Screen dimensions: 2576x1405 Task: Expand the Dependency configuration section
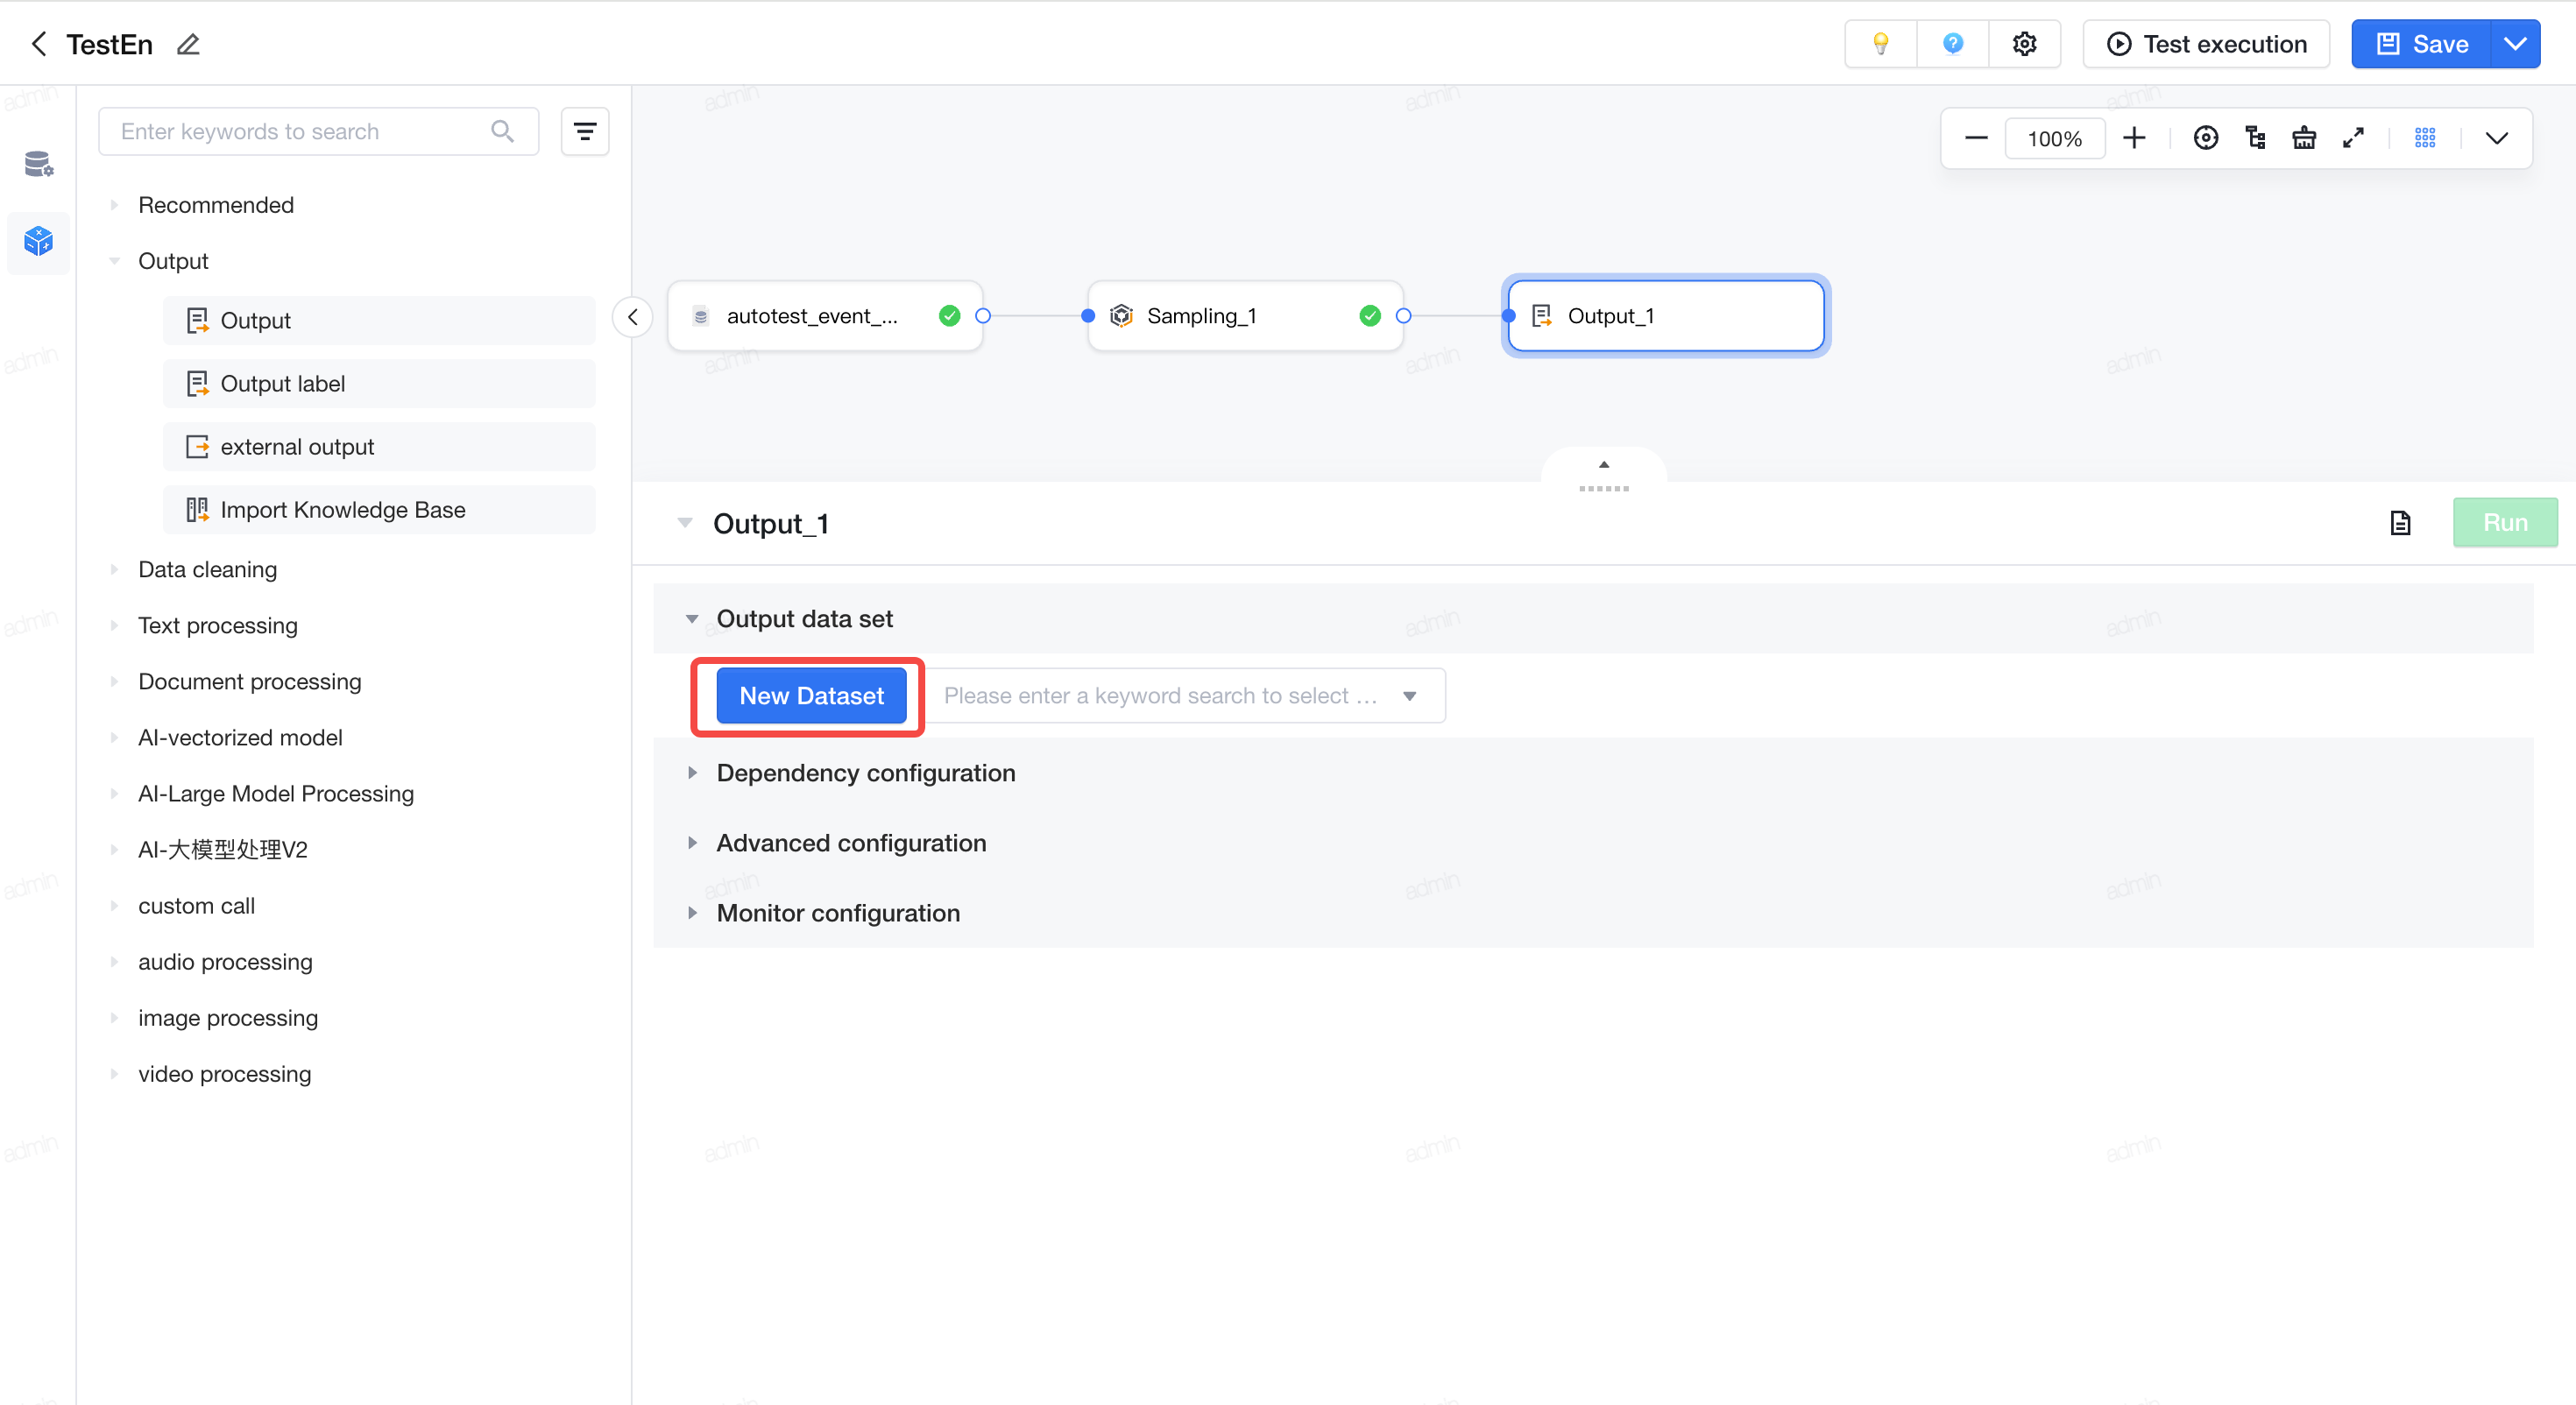pos(865,773)
